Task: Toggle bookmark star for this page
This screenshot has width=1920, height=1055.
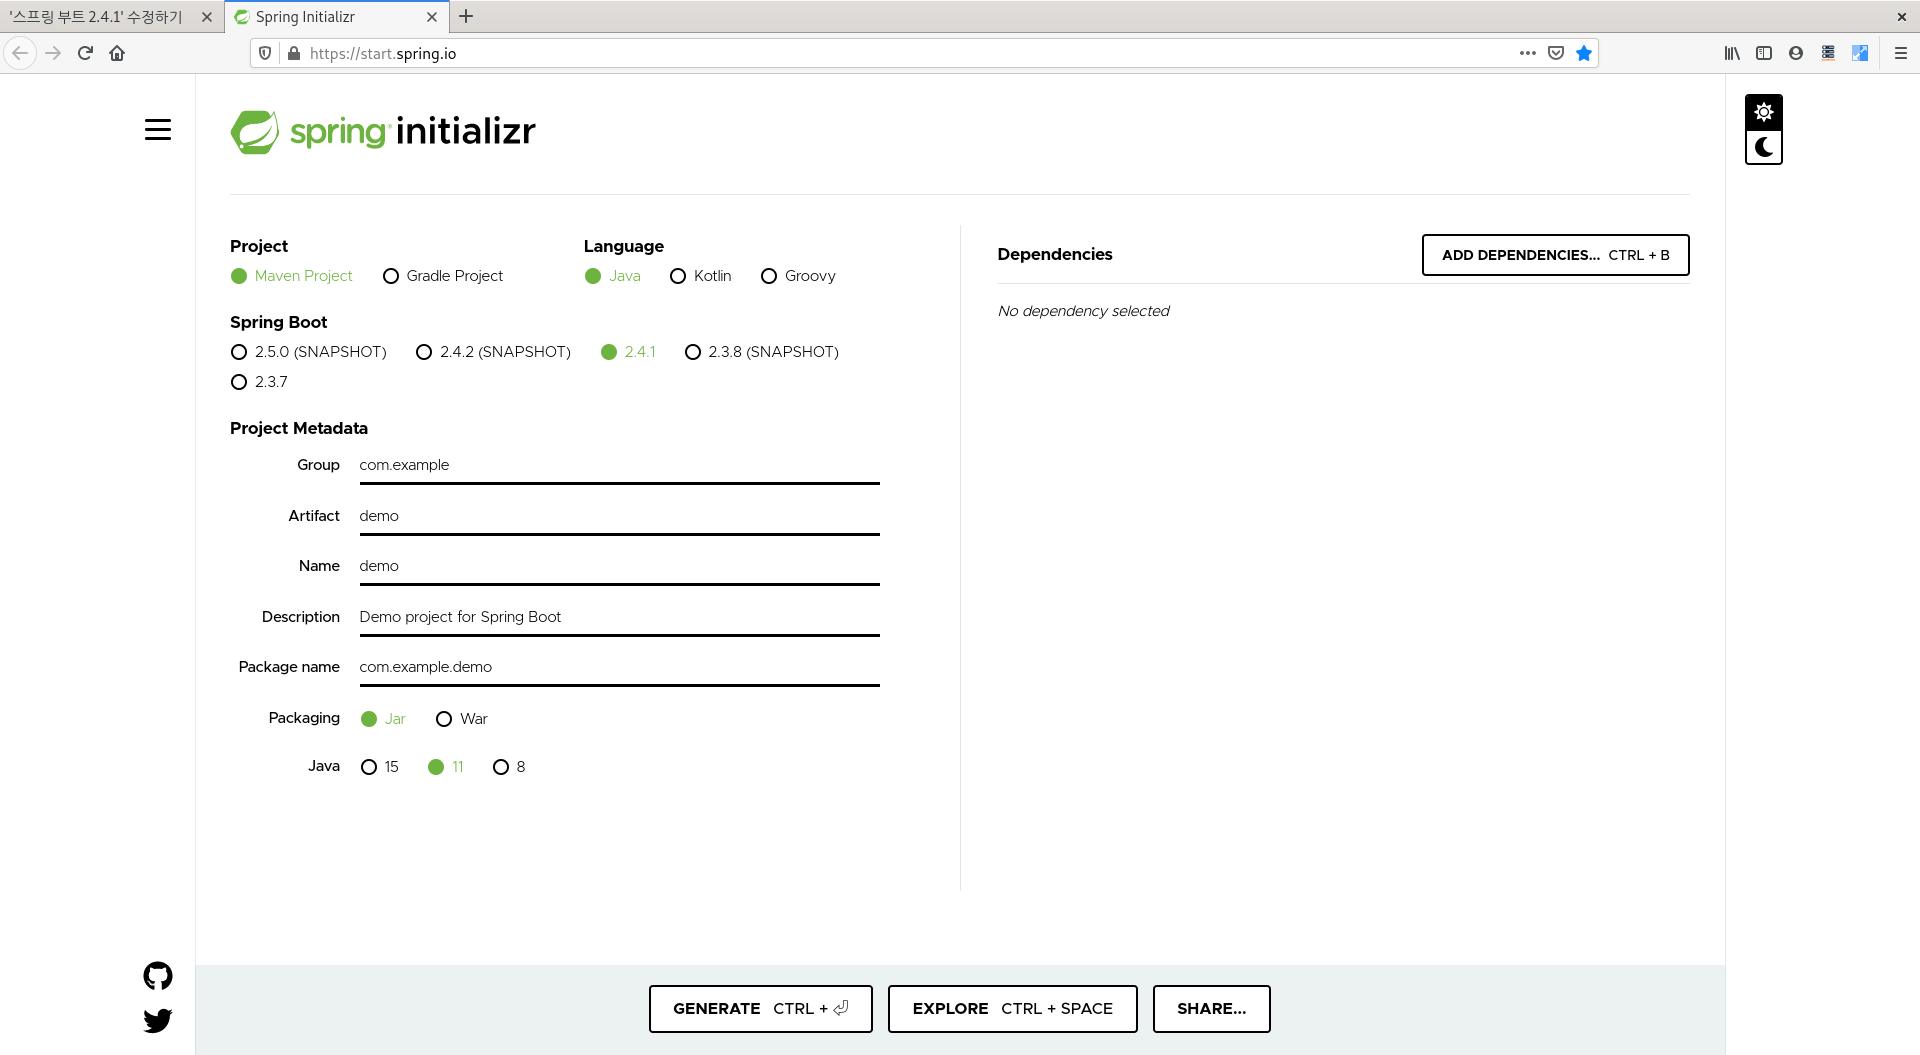Action: tap(1584, 53)
